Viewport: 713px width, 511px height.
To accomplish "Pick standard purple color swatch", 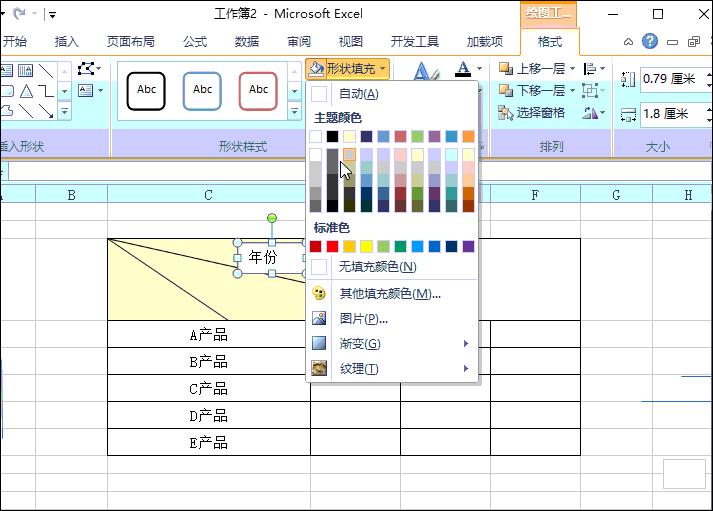I will (x=468, y=246).
